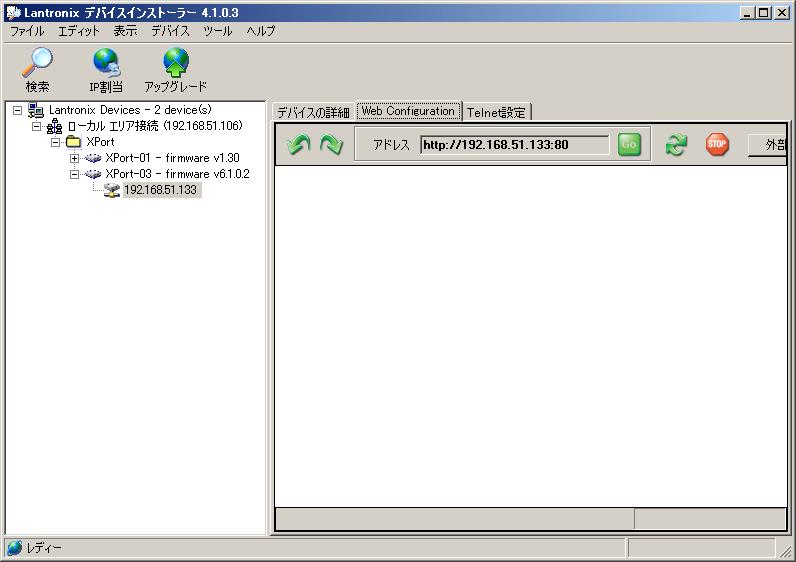Select ローカル エリア接続 (192.168.51.106) row
This screenshot has height=562, width=796.
click(x=155, y=126)
